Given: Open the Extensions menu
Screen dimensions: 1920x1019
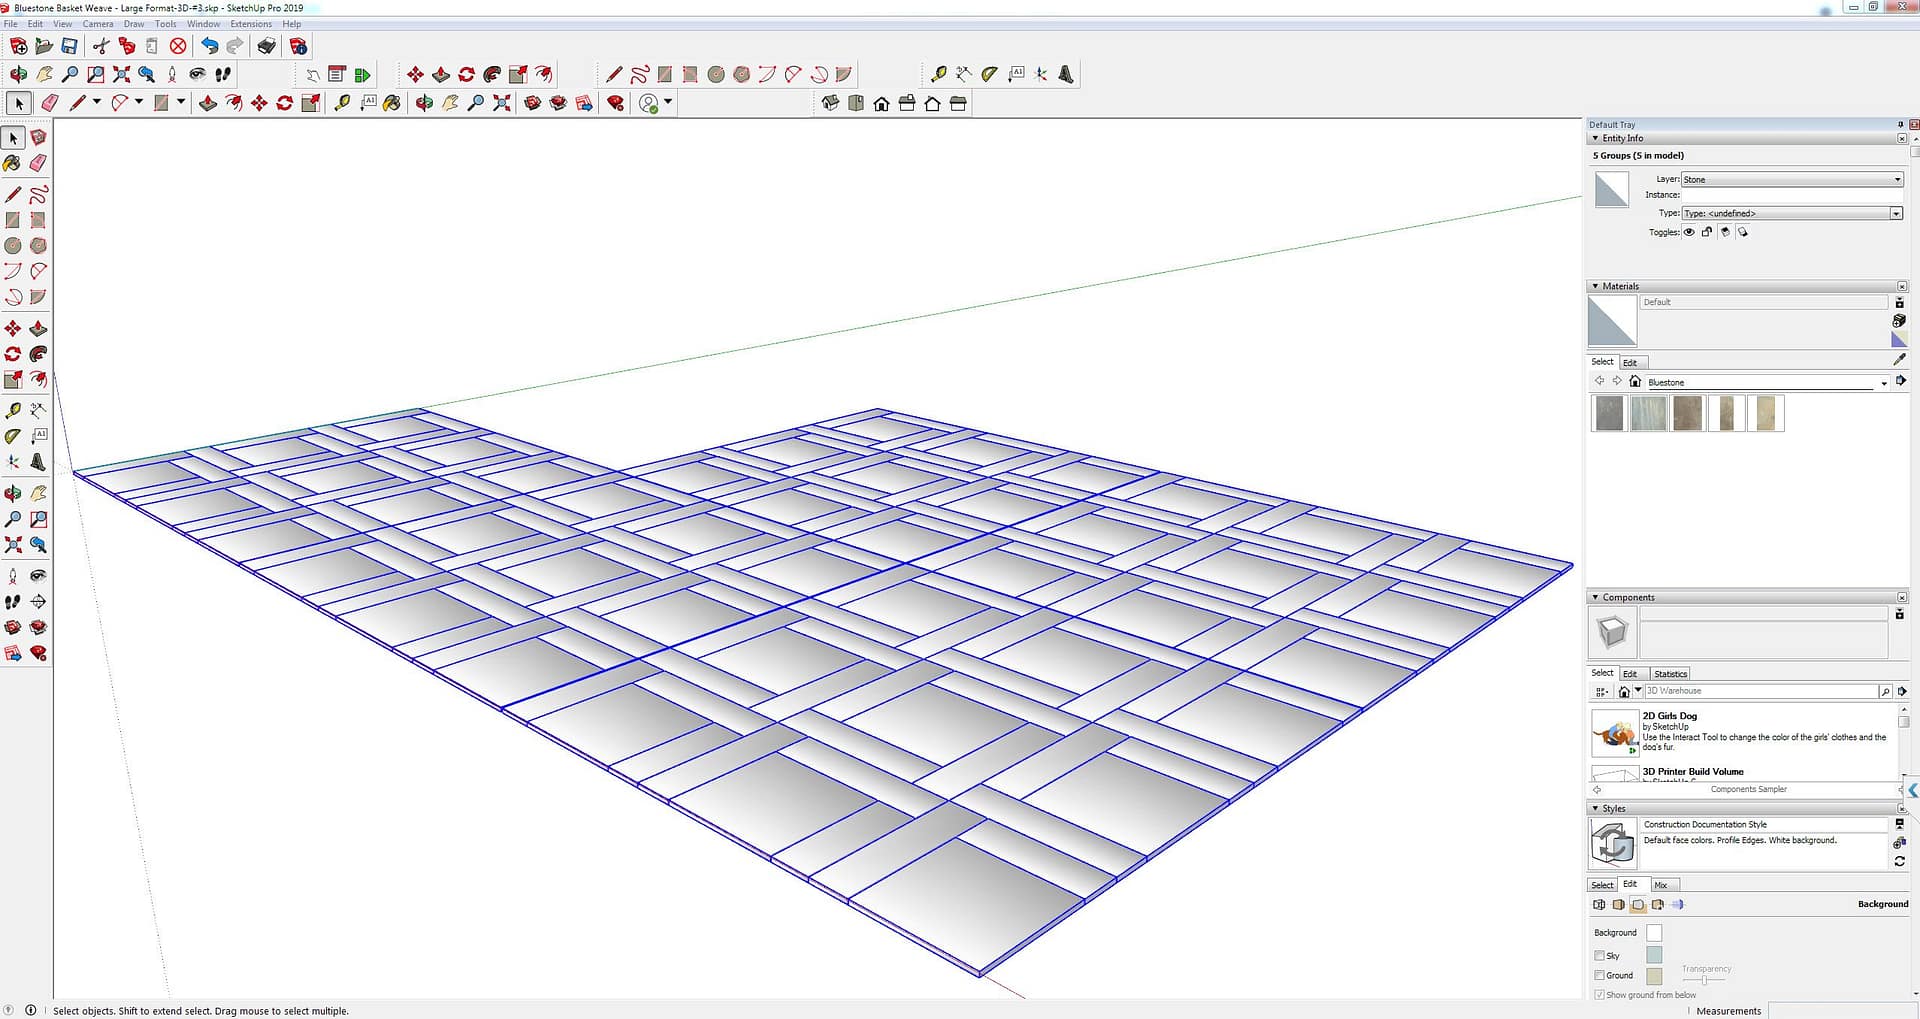Looking at the screenshot, I should (250, 24).
